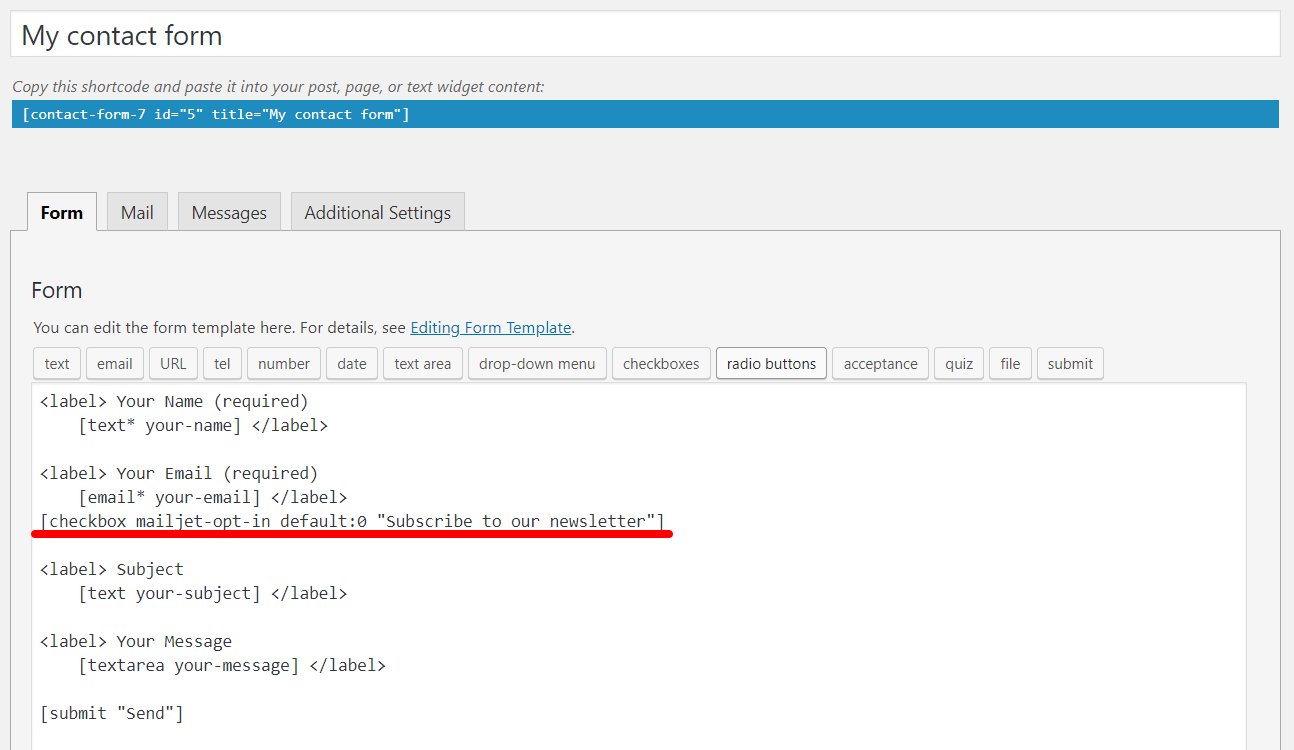Switch to the Mail tab

(x=137, y=212)
